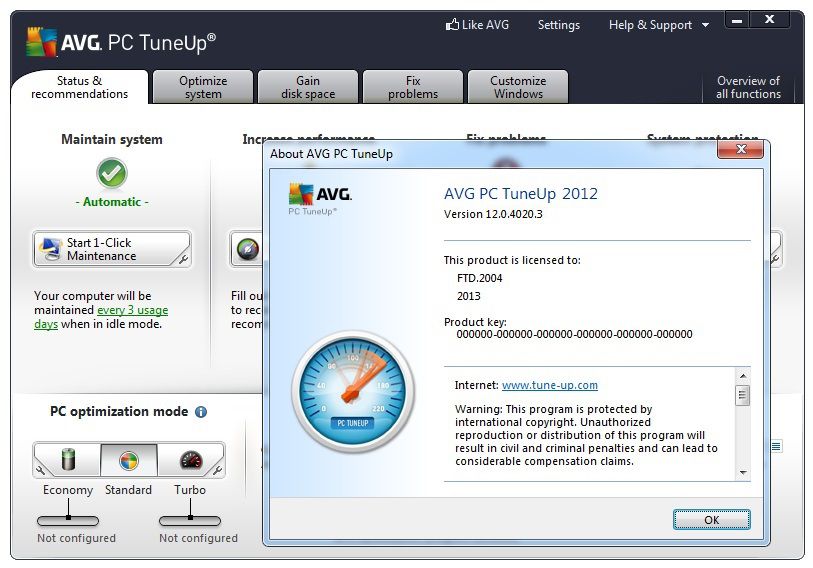Viewport: 813px width, 568px height.
Task: Click Version 12.0.4020.3 text
Action: tap(493, 214)
